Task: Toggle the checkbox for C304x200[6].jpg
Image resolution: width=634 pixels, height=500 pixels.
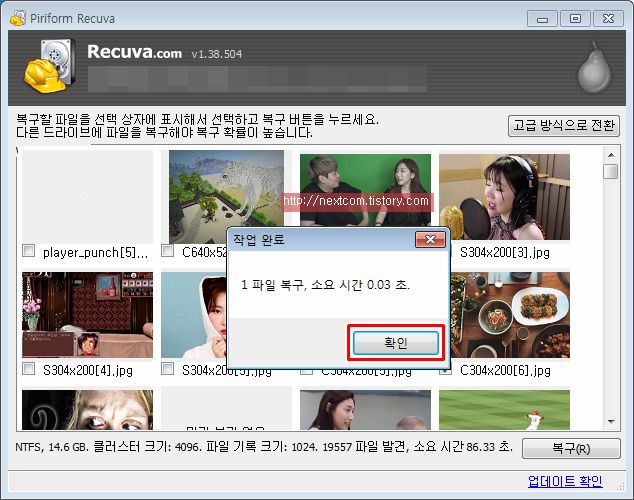Action: [445, 371]
